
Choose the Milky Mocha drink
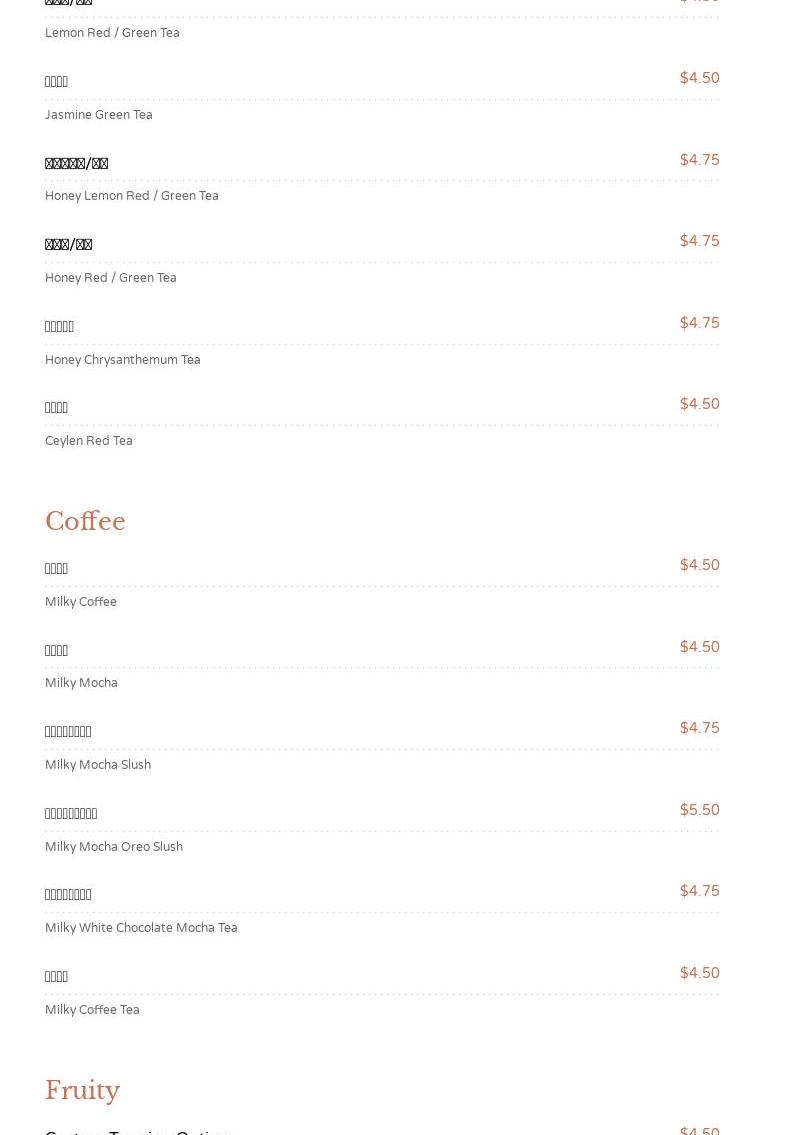tap(81, 683)
